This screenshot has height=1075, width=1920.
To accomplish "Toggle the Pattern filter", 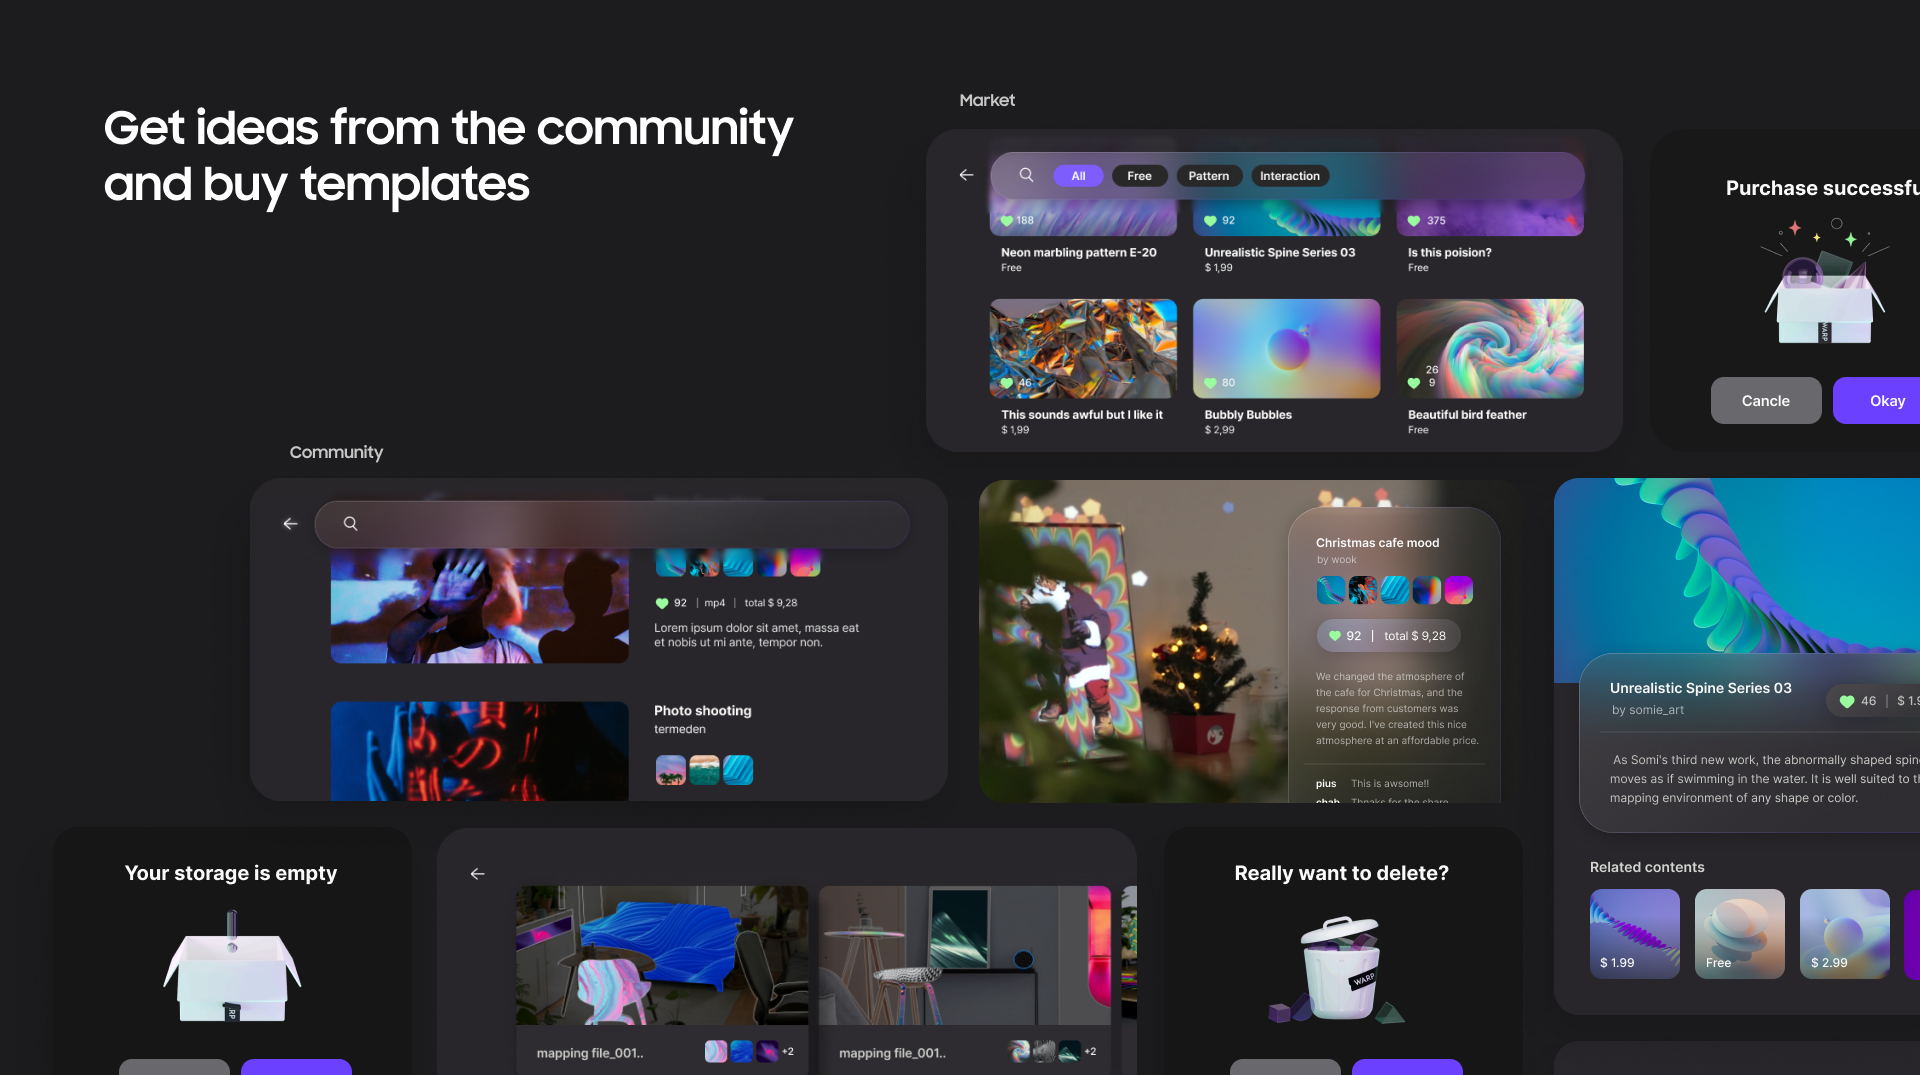I will tap(1208, 175).
